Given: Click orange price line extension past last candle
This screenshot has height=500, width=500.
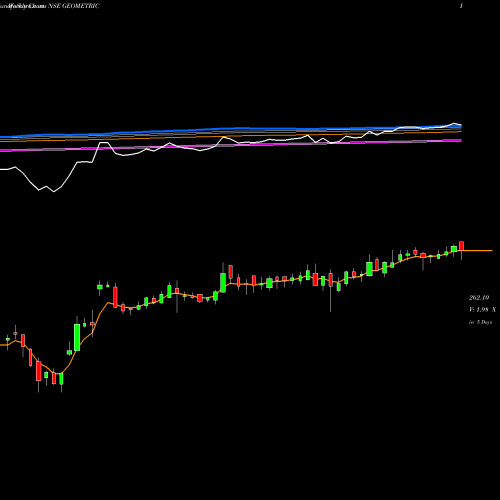Looking at the screenshot, I should pos(478,250).
